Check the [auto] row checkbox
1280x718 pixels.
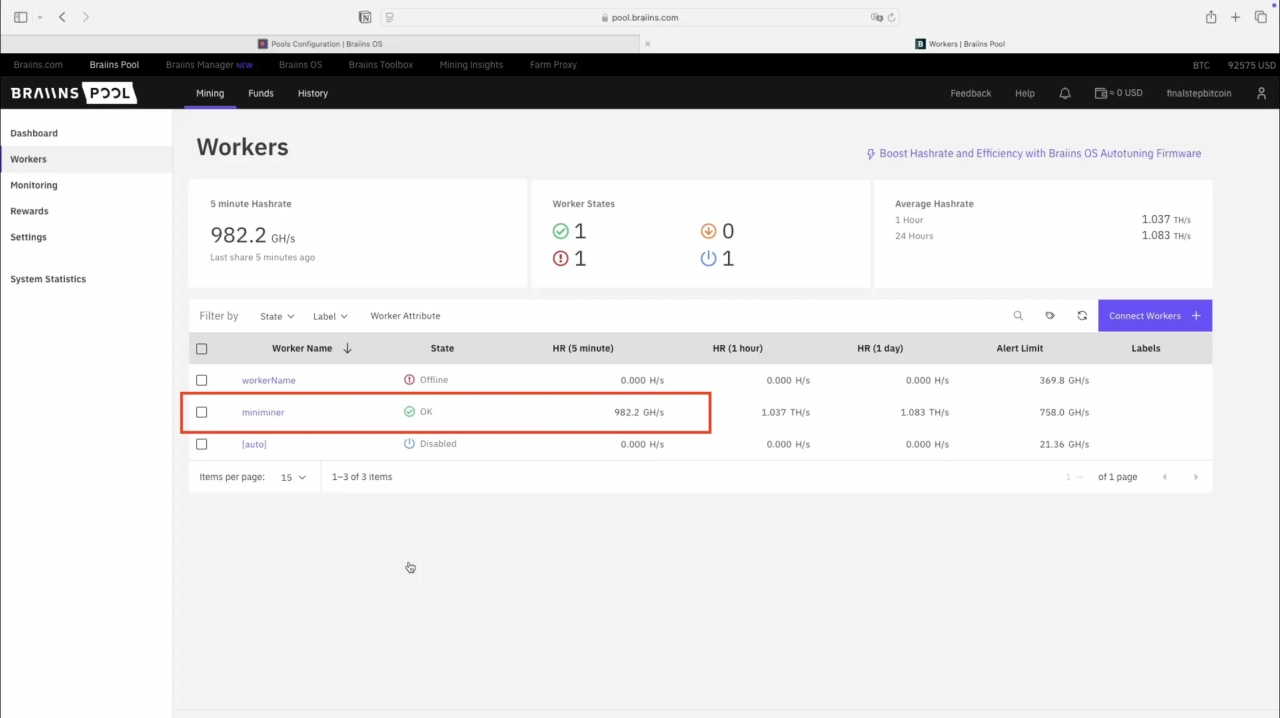[202, 444]
